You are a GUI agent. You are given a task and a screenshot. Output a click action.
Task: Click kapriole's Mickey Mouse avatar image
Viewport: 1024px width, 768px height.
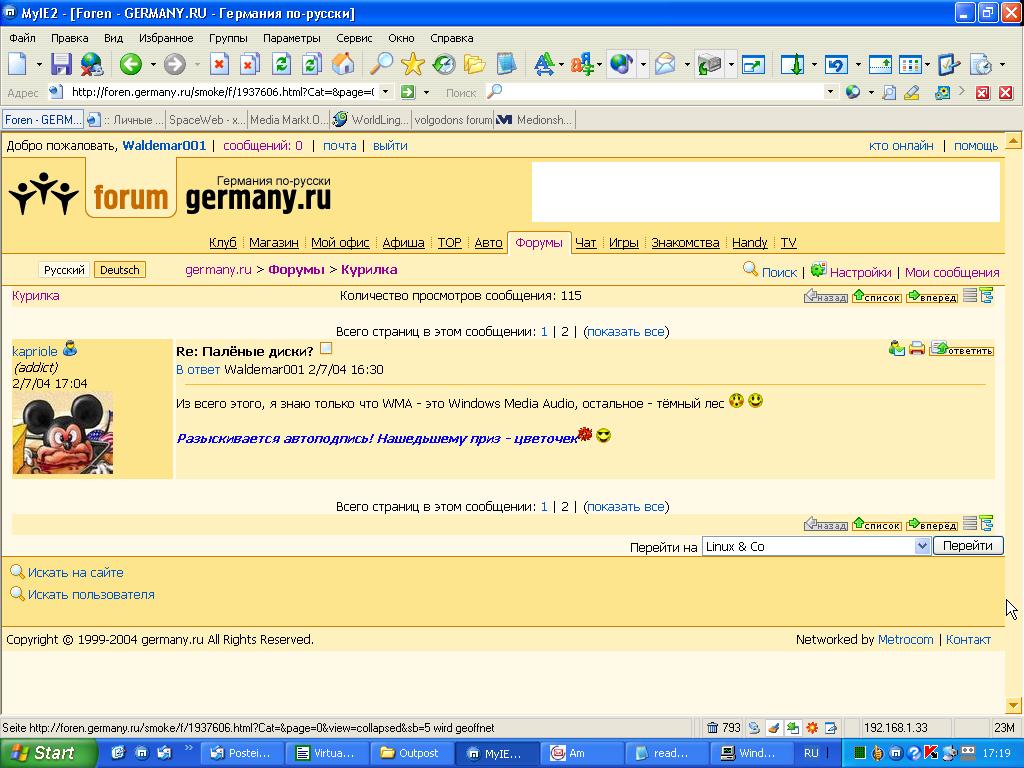[x=63, y=433]
